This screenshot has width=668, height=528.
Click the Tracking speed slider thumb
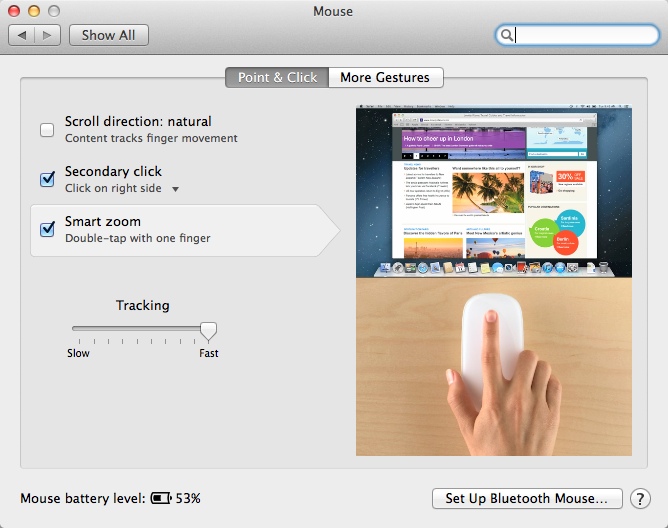(208, 331)
